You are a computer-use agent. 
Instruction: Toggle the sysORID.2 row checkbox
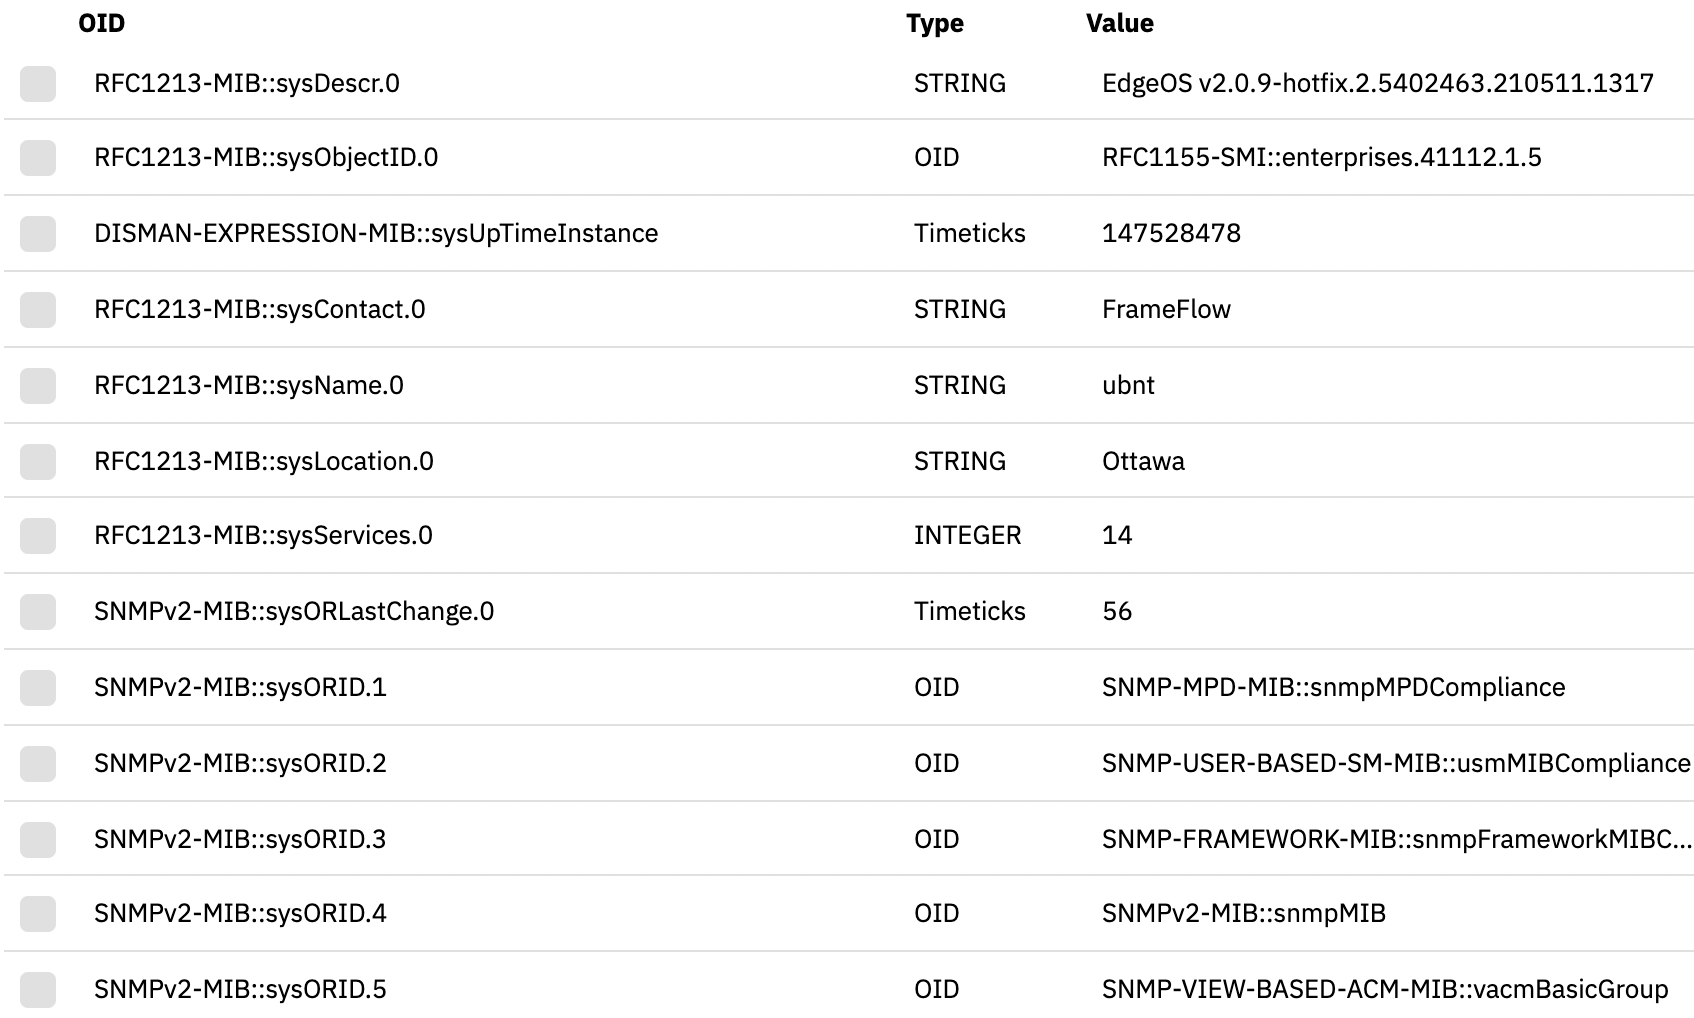[x=38, y=764]
